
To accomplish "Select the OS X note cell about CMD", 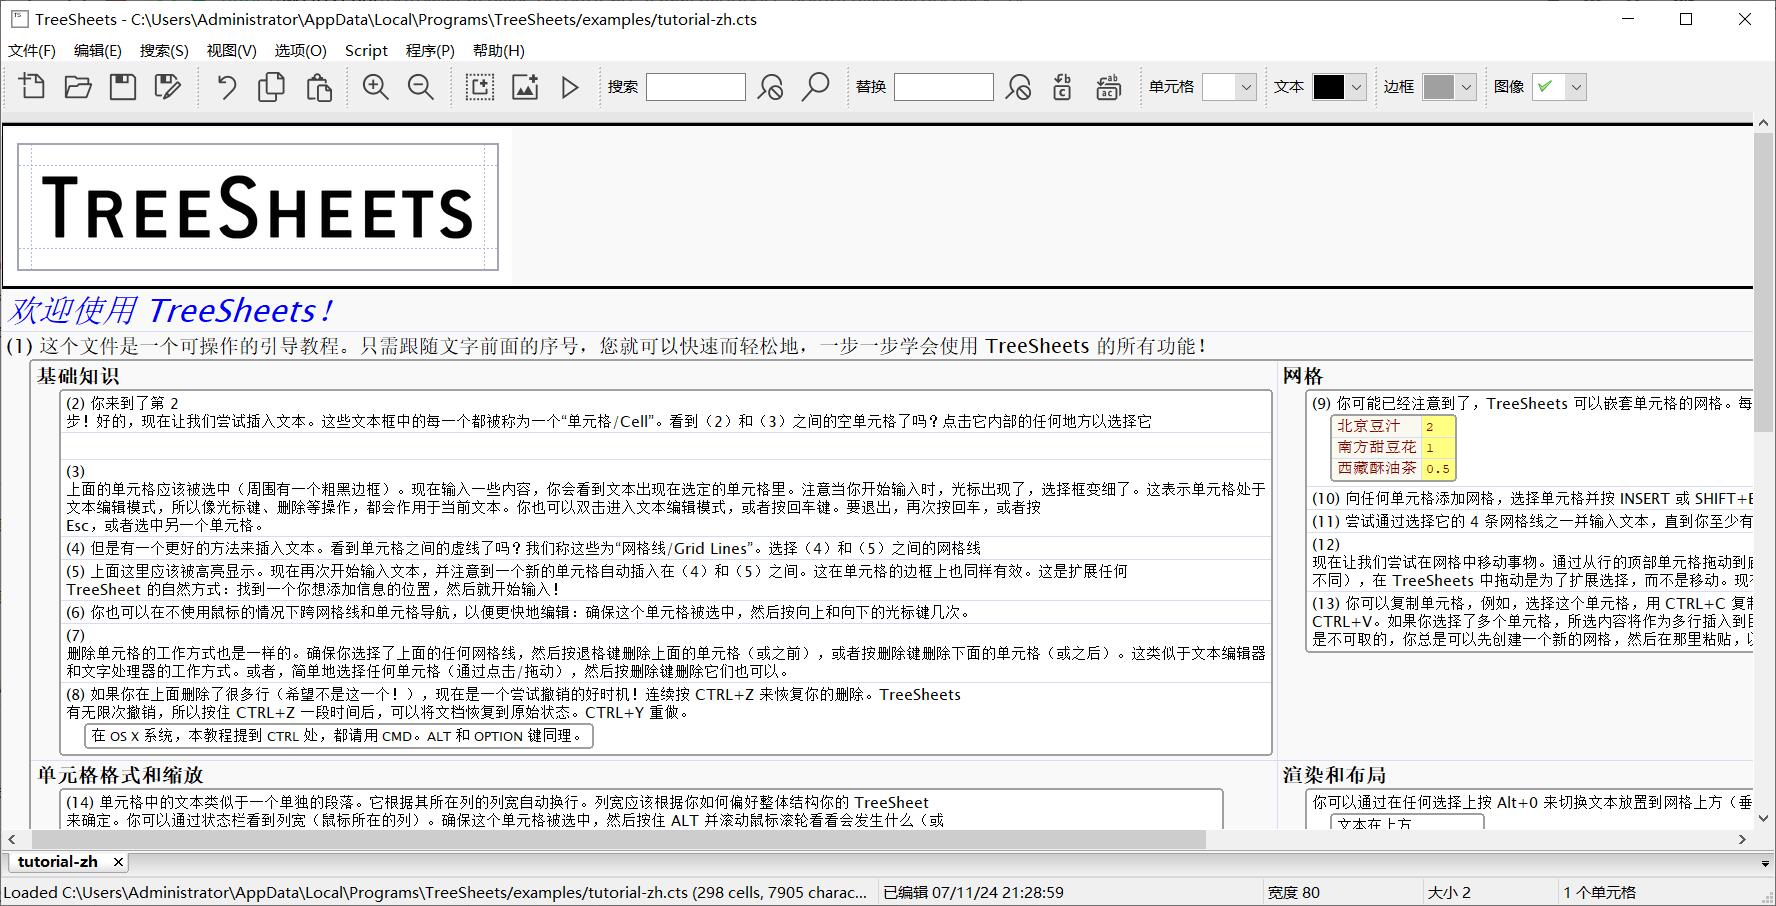I will click(x=339, y=736).
